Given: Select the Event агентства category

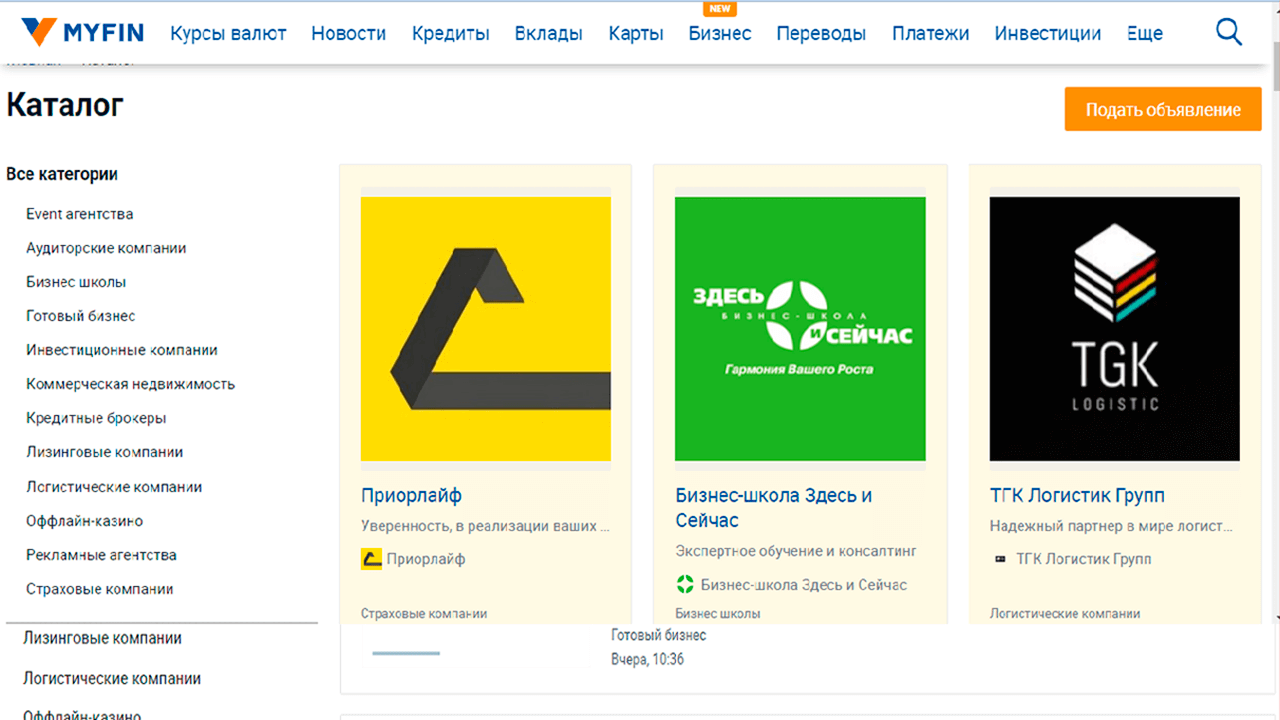Looking at the screenshot, I should pos(79,214).
